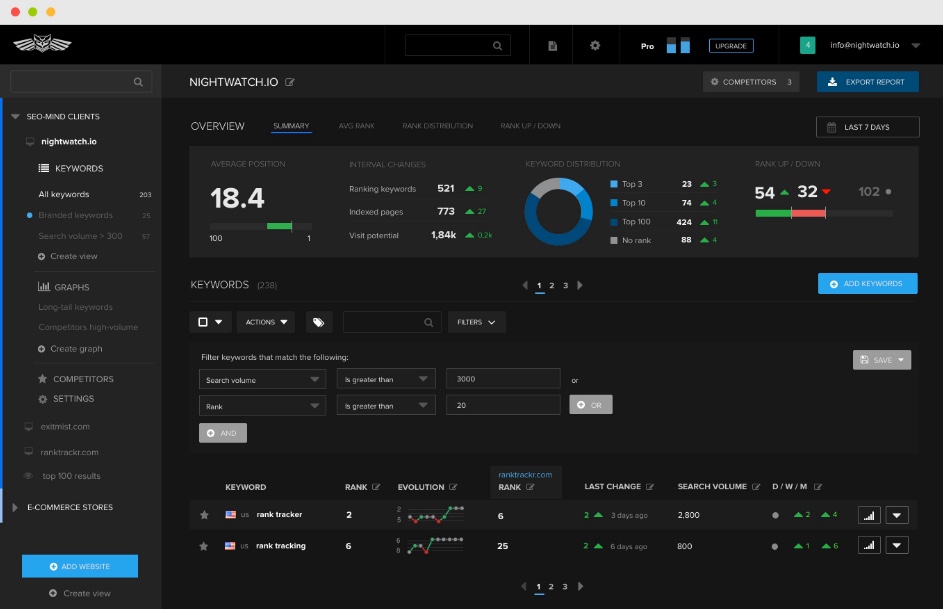Click the Nightwatch owl logo

click(x=42, y=43)
